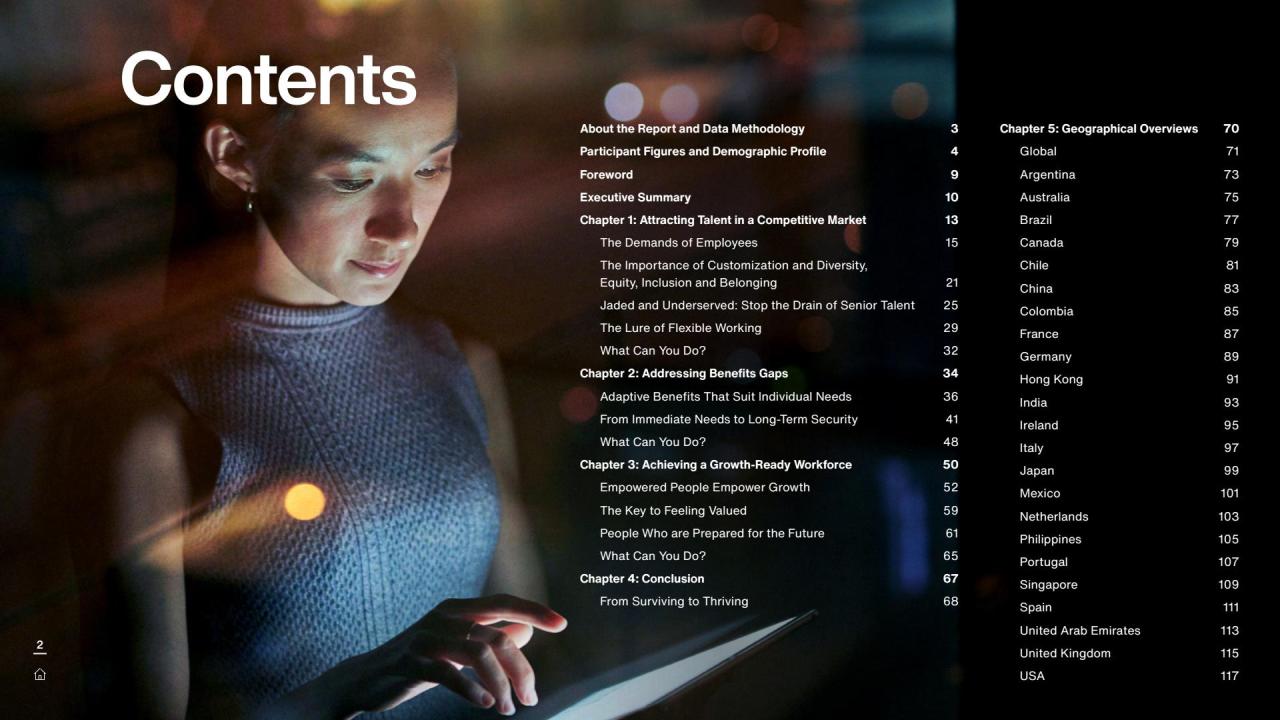Image resolution: width=1280 pixels, height=720 pixels.
Task: Open the United Kingdom overview
Action: tap(1065, 654)
